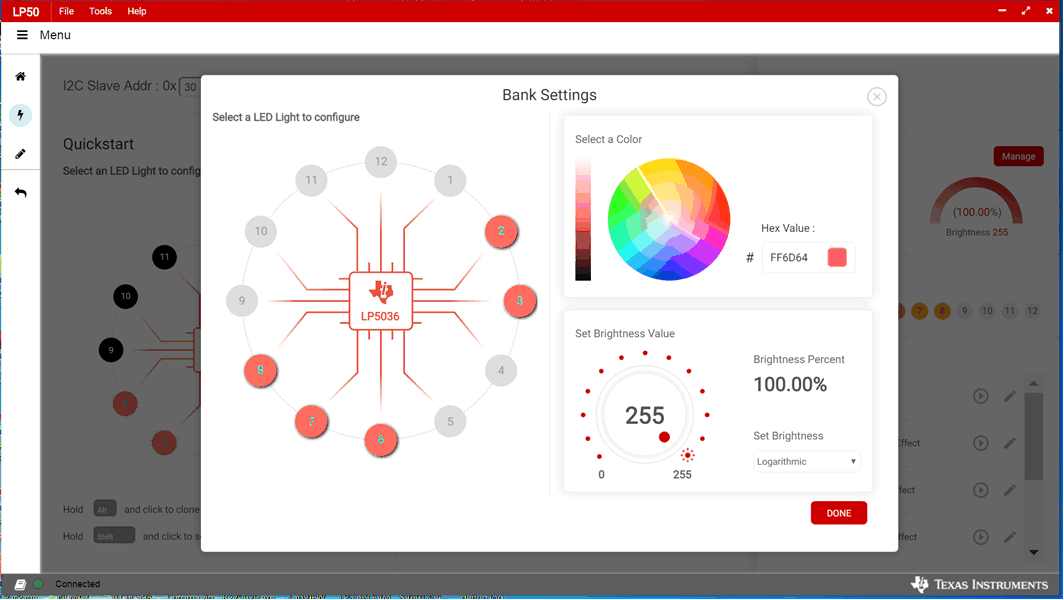Click the home icon in the sidebar
This screenshot has width=1064, height=600.
20,76
